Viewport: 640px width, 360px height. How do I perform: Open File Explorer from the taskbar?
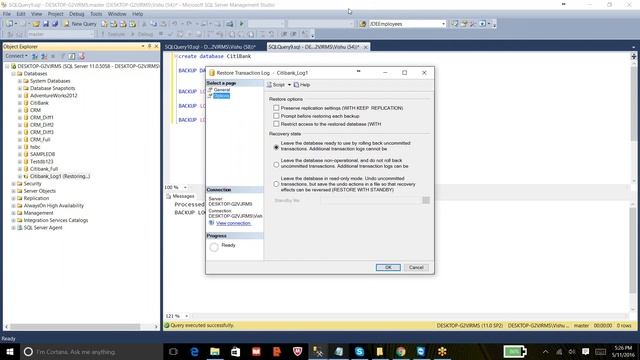215,351
